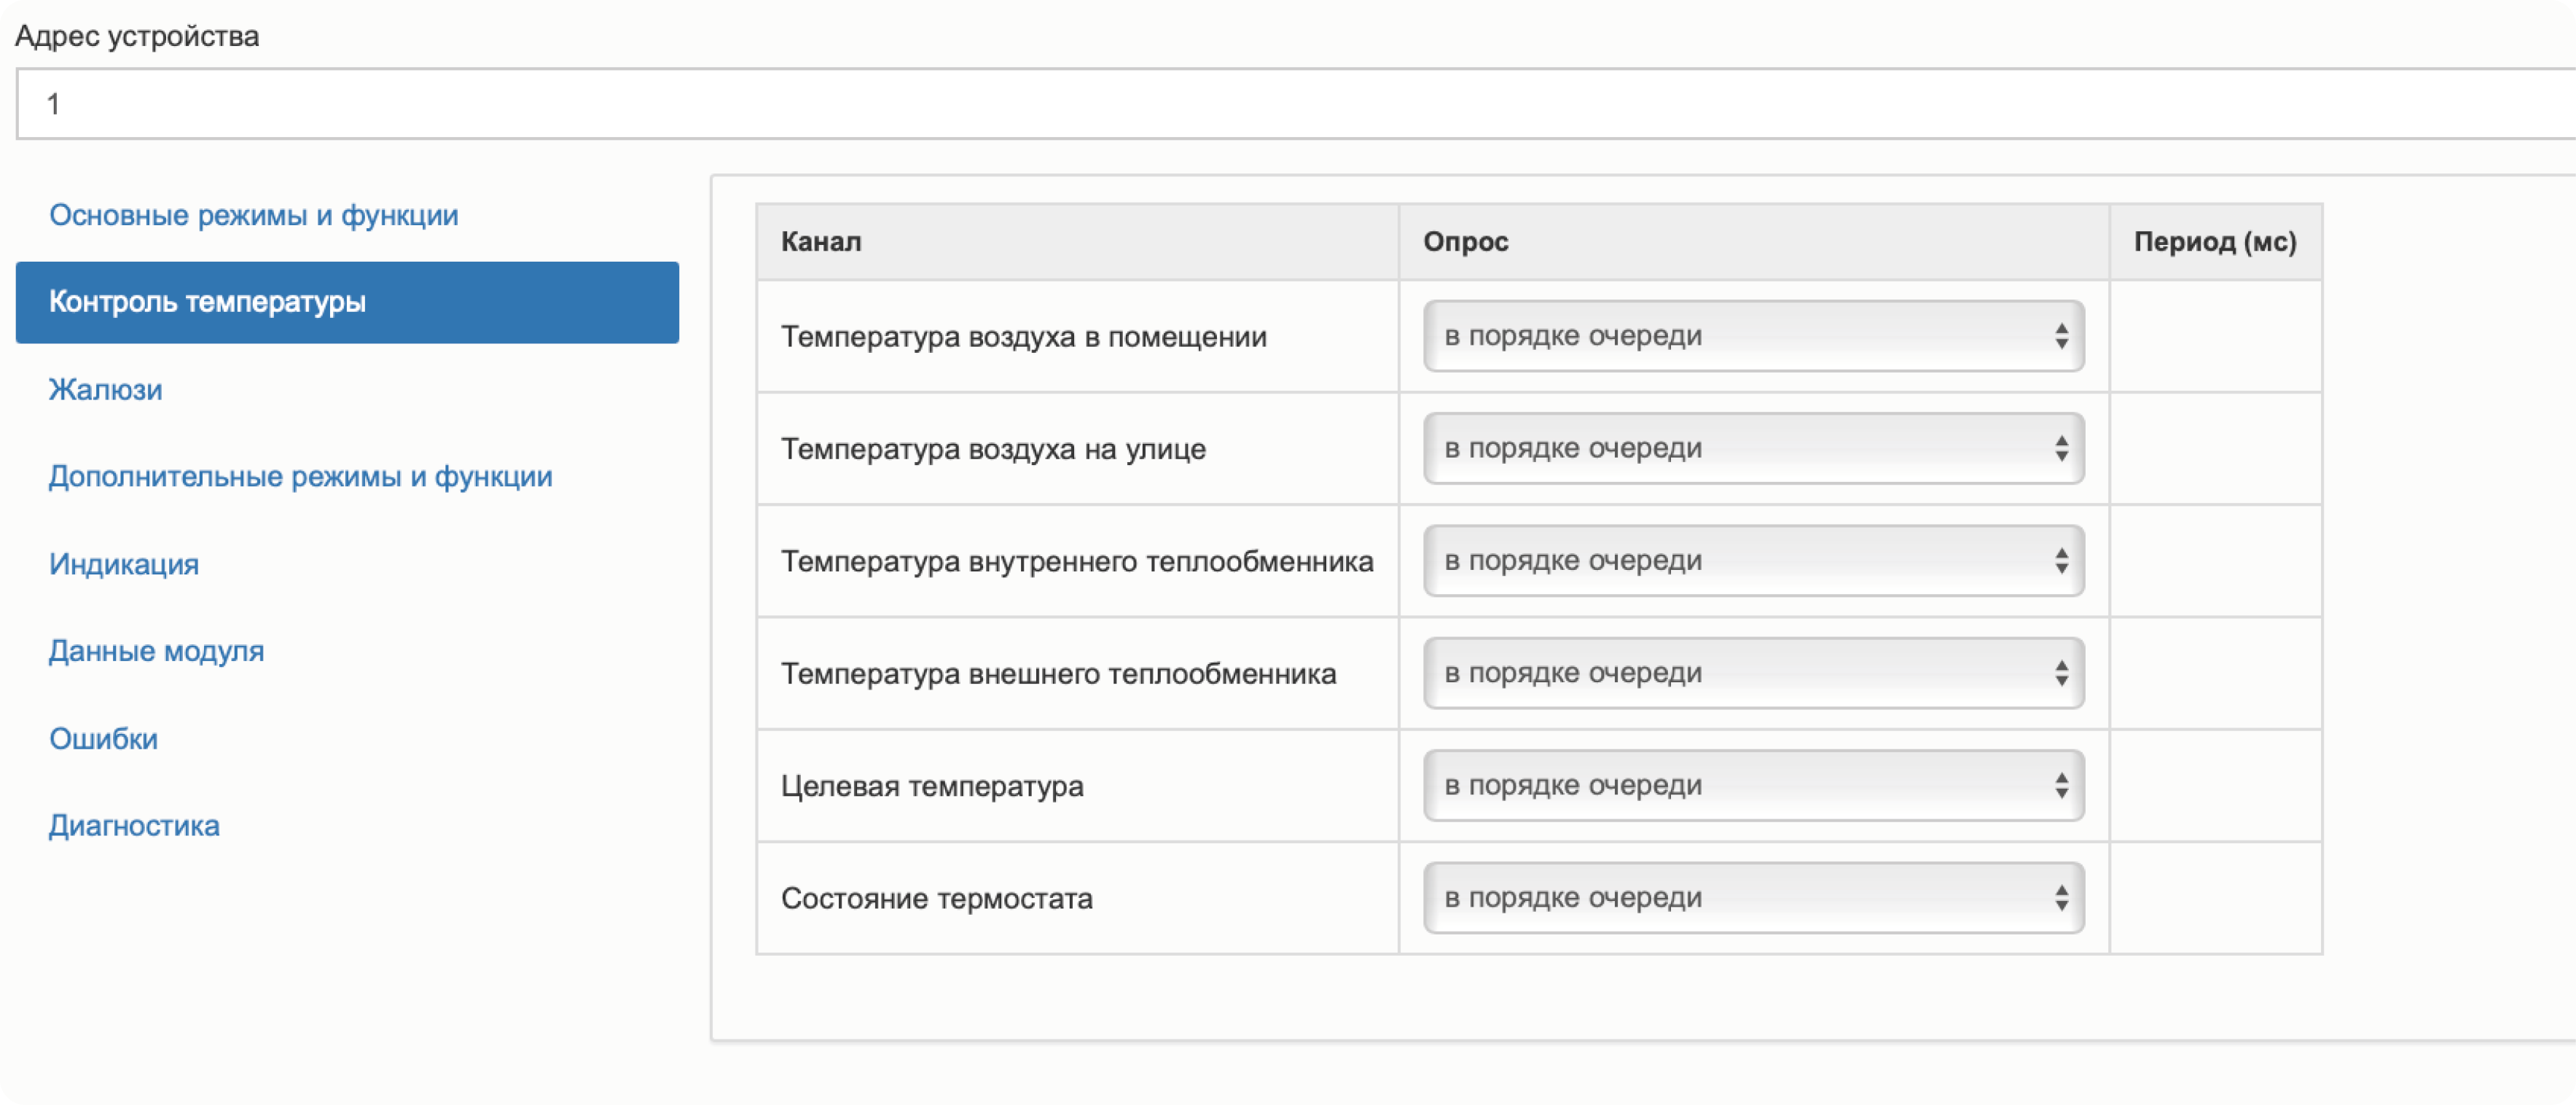Switch to Основные режимы и функции tab
Screen dimensions: 2576x1105
coord(253,215)
